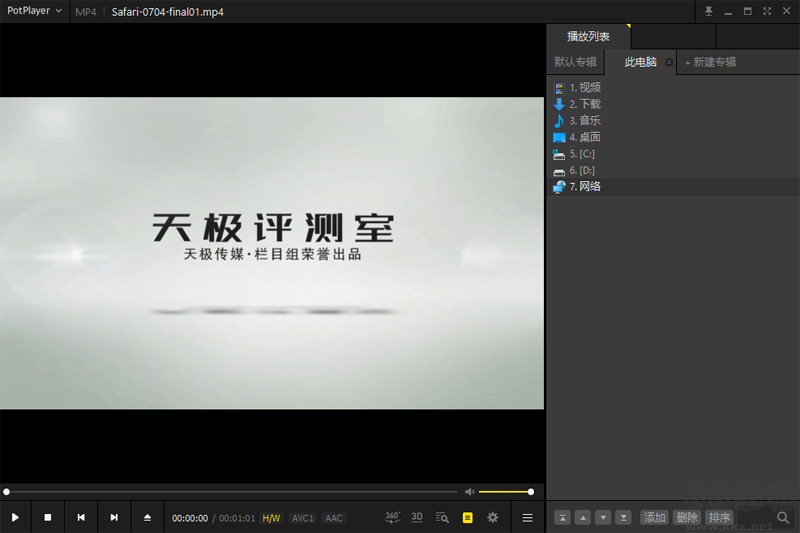This screenshot has height=533, width=800.
Task: Open the 4. 桌面 entry
Action: pos(673,137)
